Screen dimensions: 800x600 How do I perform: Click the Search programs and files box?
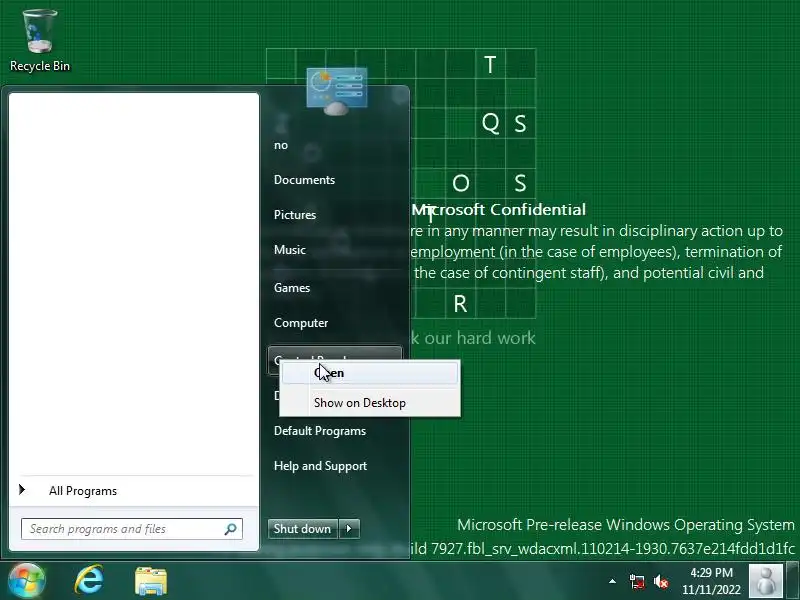[x=132, y=529]
